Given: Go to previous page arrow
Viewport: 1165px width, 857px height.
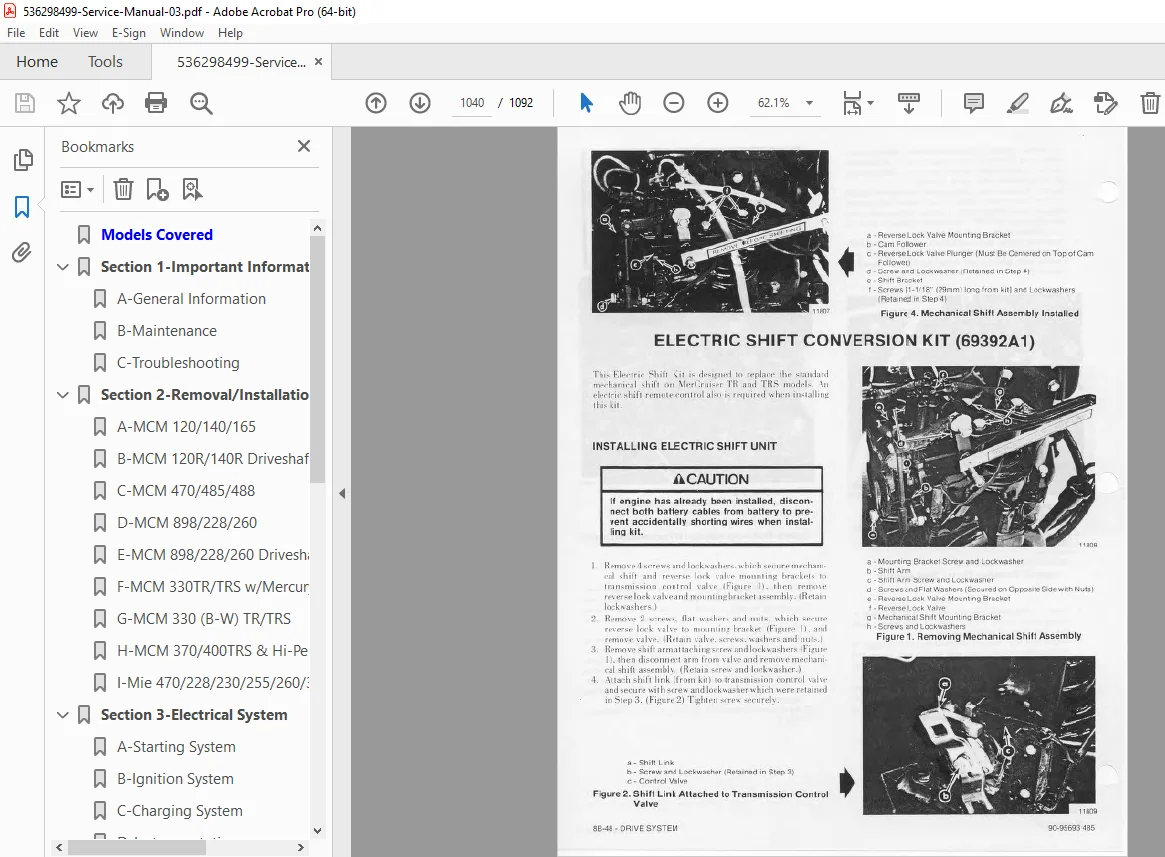Looking at the screenshot, I should 376,103.
